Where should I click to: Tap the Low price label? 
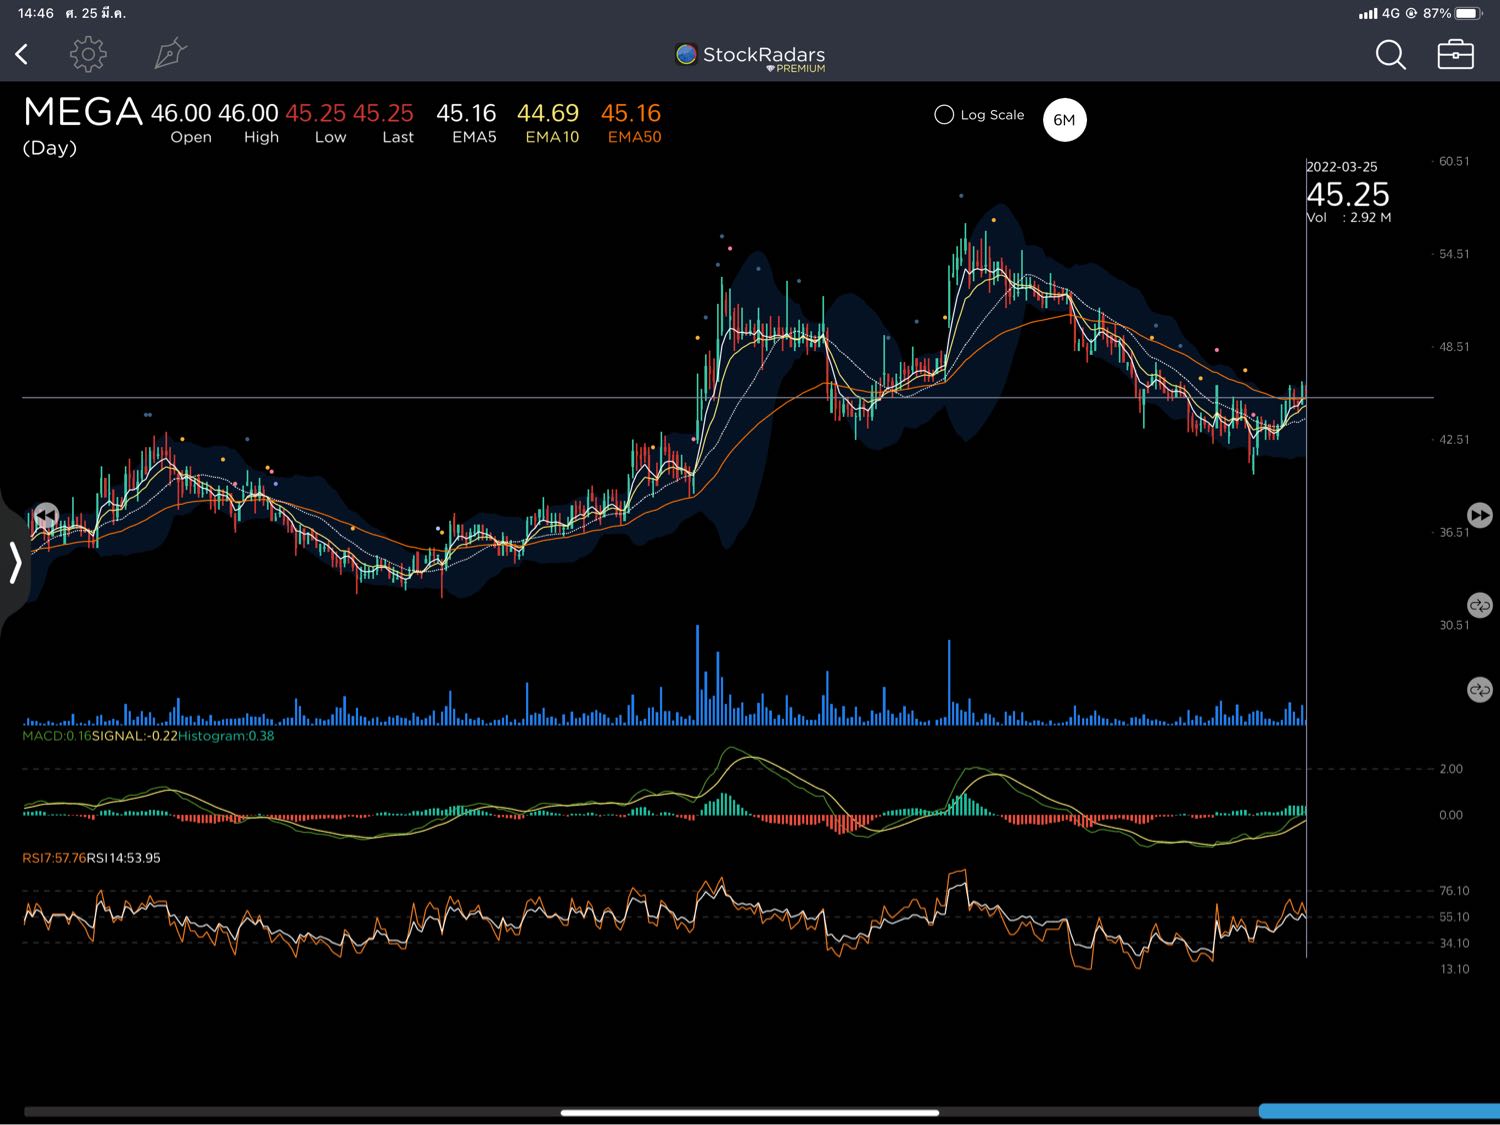pyautogui.click(x=330, y=137)
